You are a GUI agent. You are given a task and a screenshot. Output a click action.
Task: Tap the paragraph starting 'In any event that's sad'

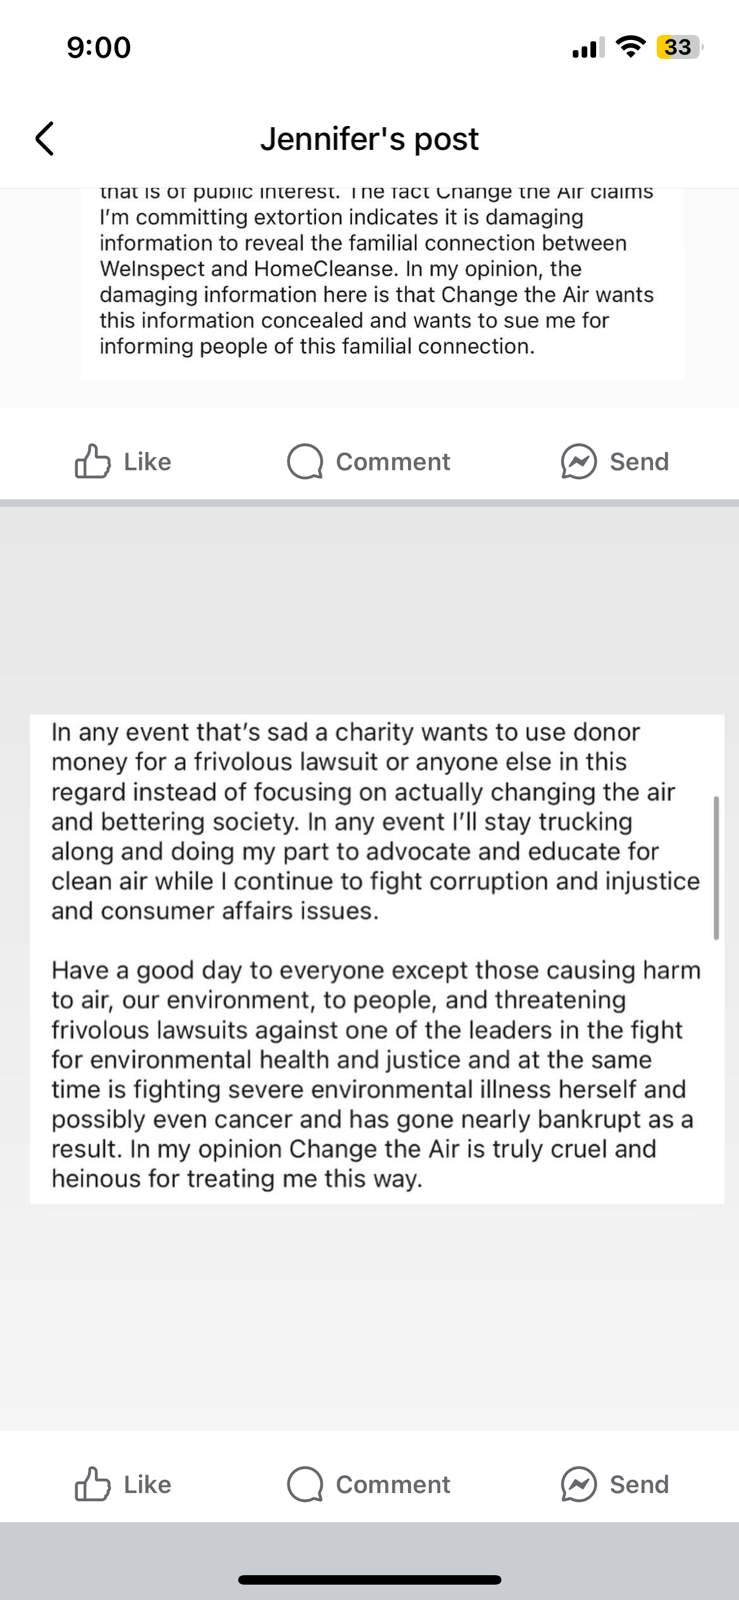(x=376, y=821)
